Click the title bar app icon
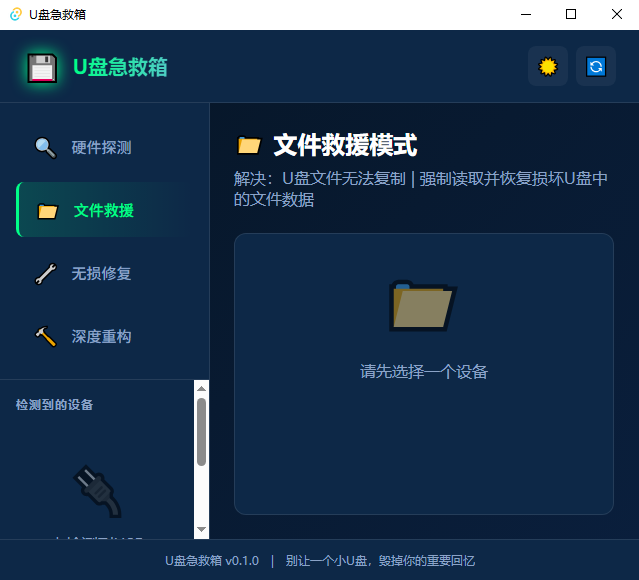Screen dimensions: 639x580 [x=16, y=14]
